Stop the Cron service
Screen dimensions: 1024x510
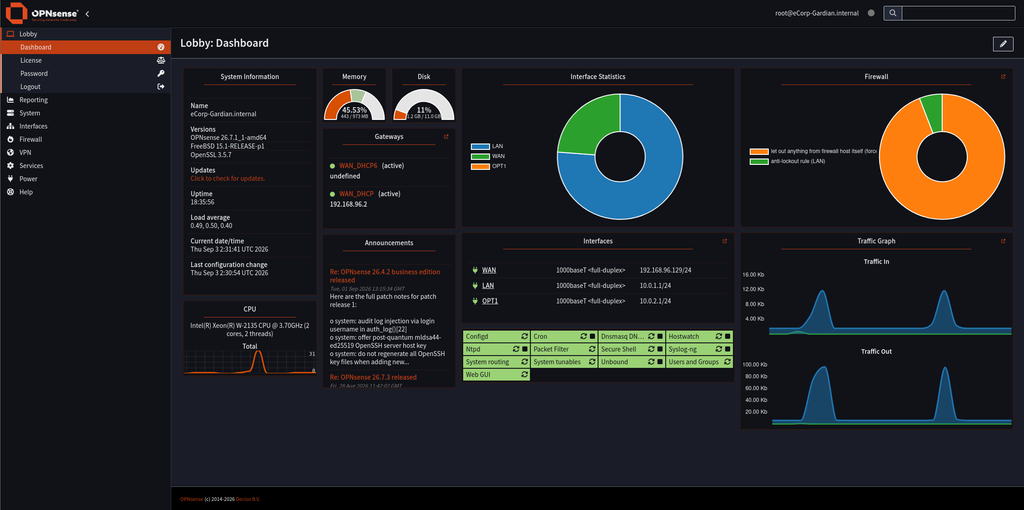coord(592,336)
